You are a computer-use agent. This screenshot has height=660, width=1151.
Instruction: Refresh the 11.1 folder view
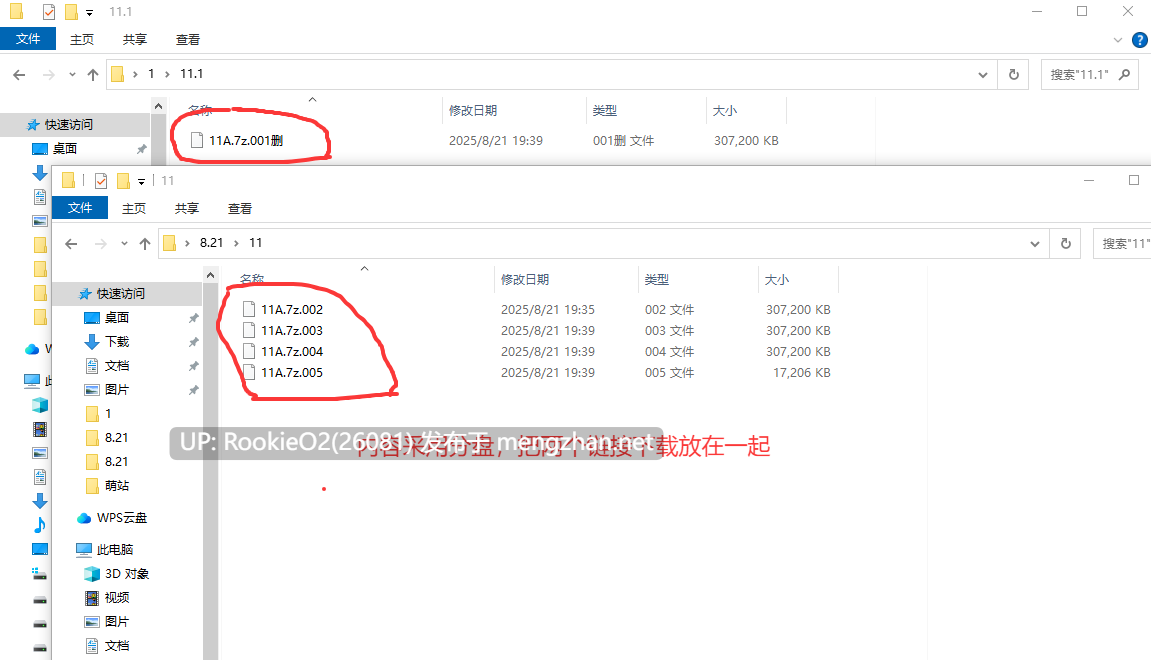click(1014, 75)
